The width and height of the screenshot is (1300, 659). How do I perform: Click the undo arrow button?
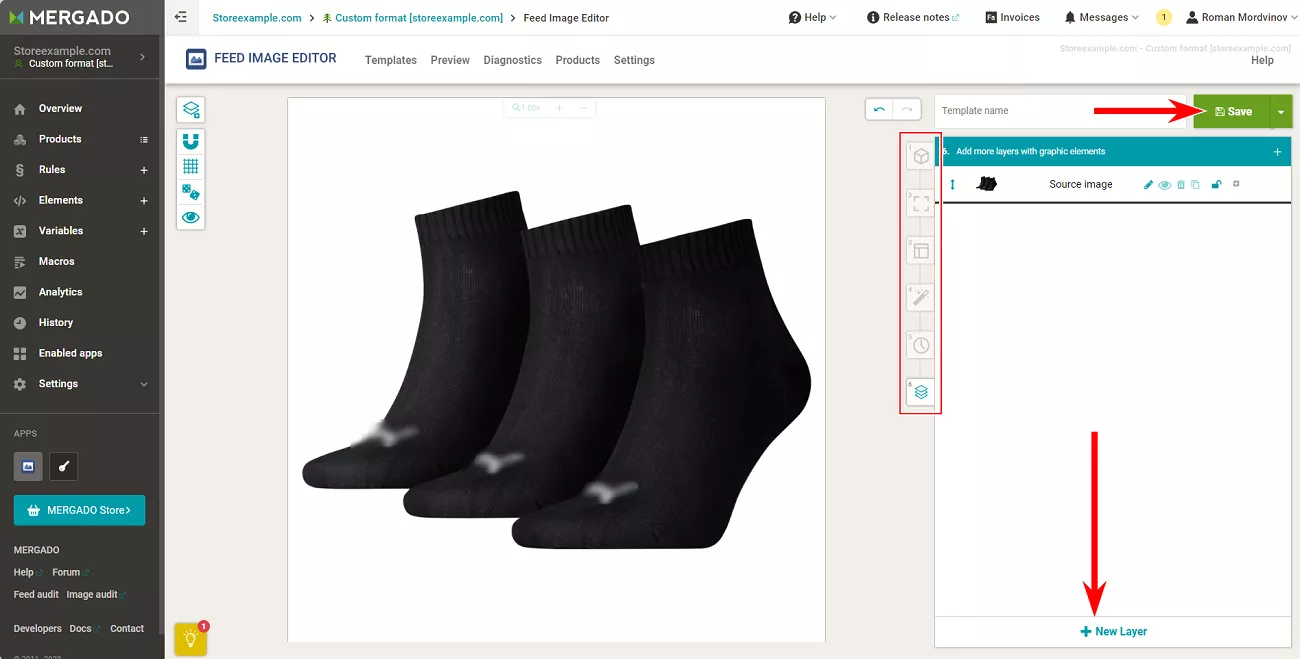[879, 109]
